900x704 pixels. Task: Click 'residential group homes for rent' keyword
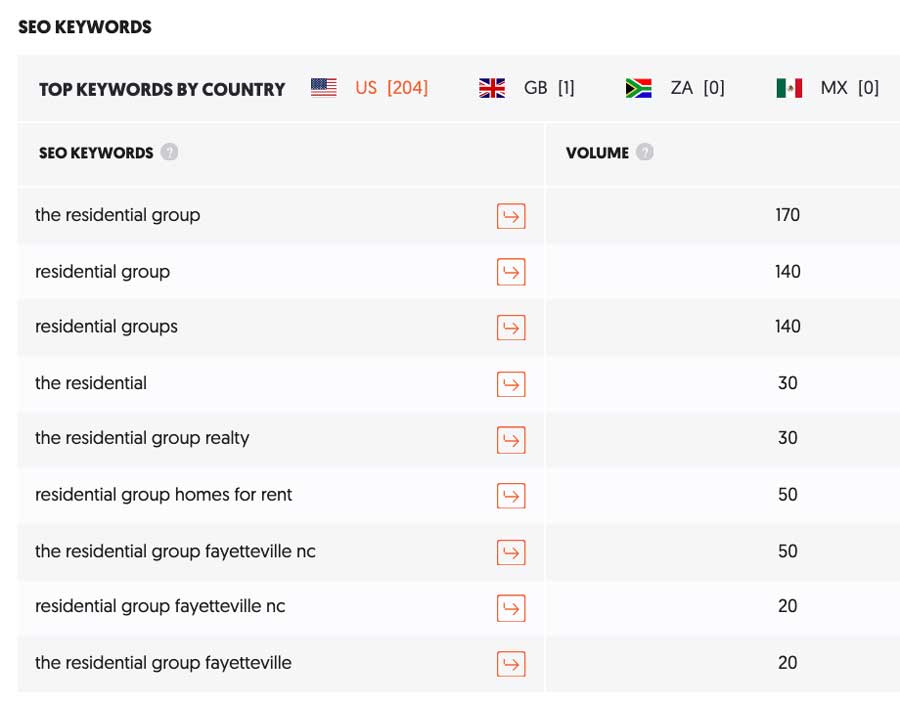click(164, 494)
